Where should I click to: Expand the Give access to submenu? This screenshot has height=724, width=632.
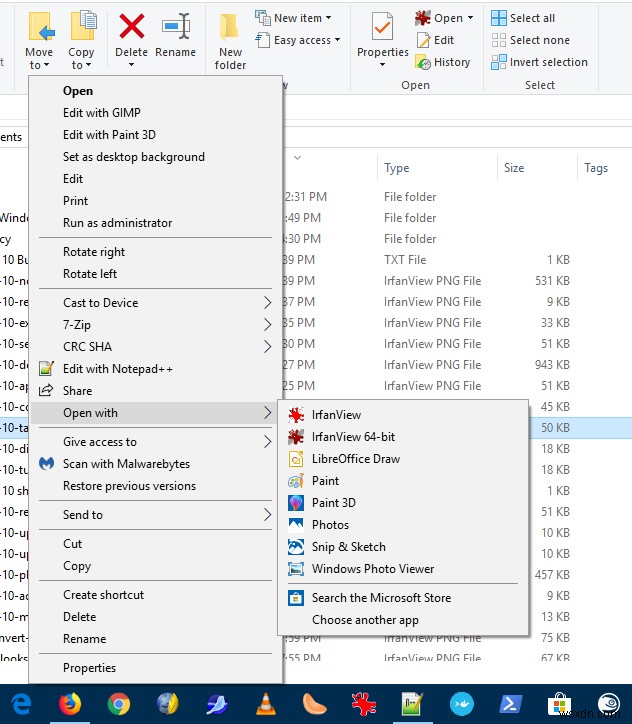pyautogui.click(x=267, y=442)
